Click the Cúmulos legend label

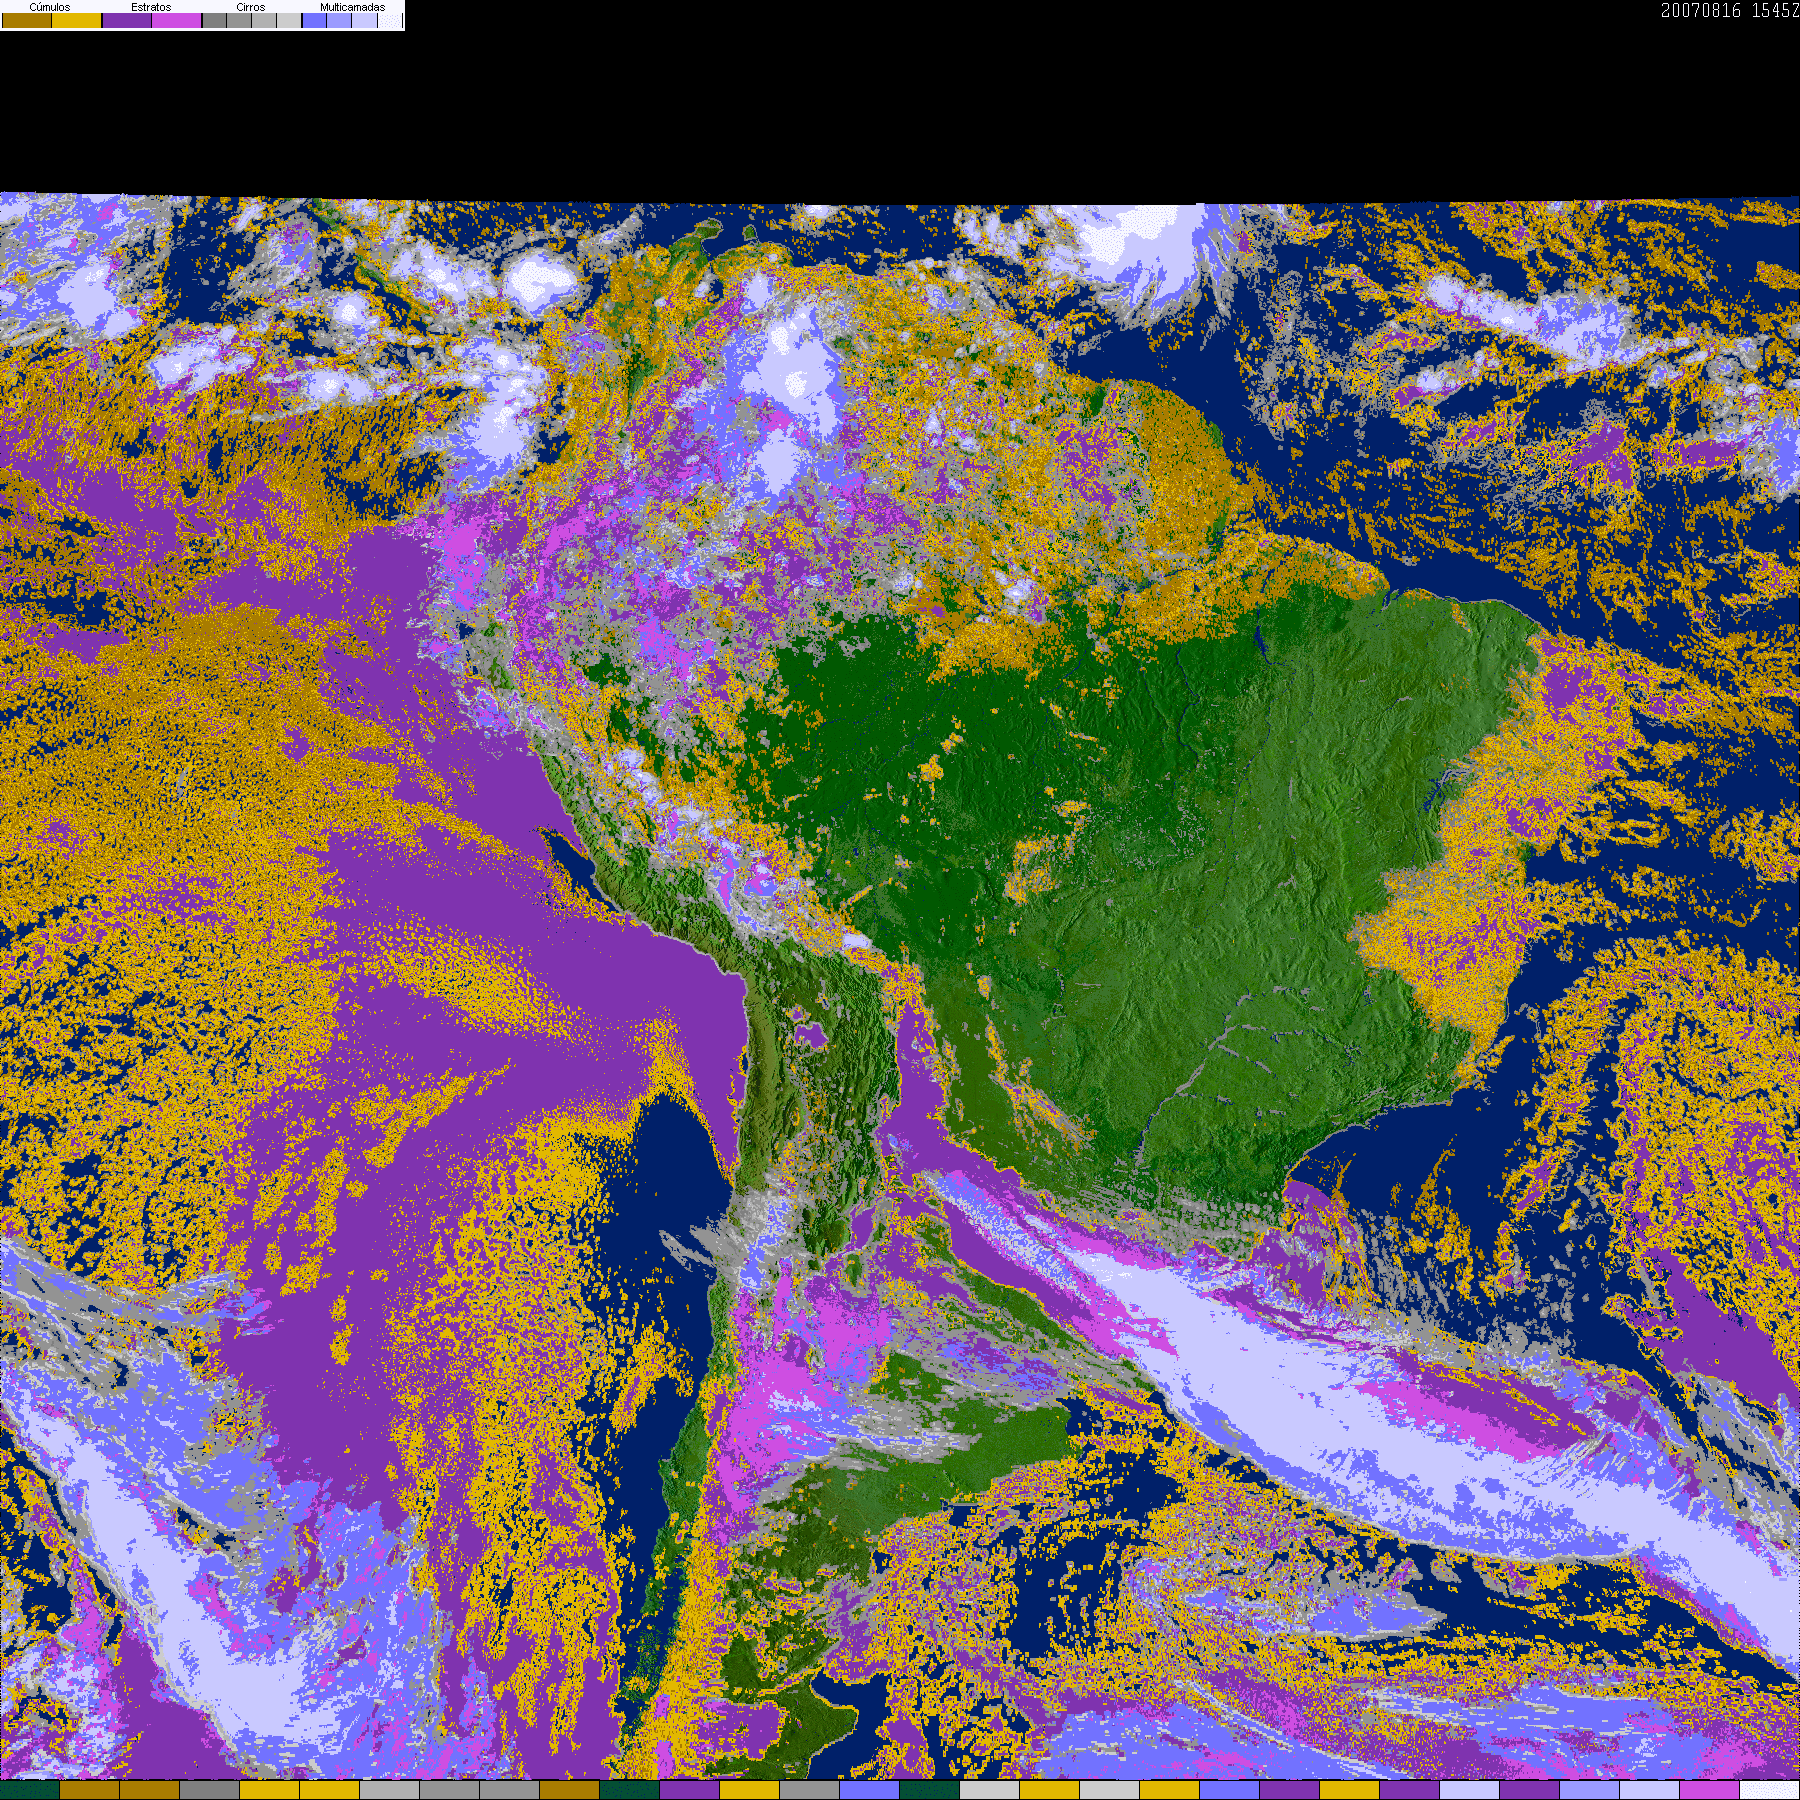(50, 7)
